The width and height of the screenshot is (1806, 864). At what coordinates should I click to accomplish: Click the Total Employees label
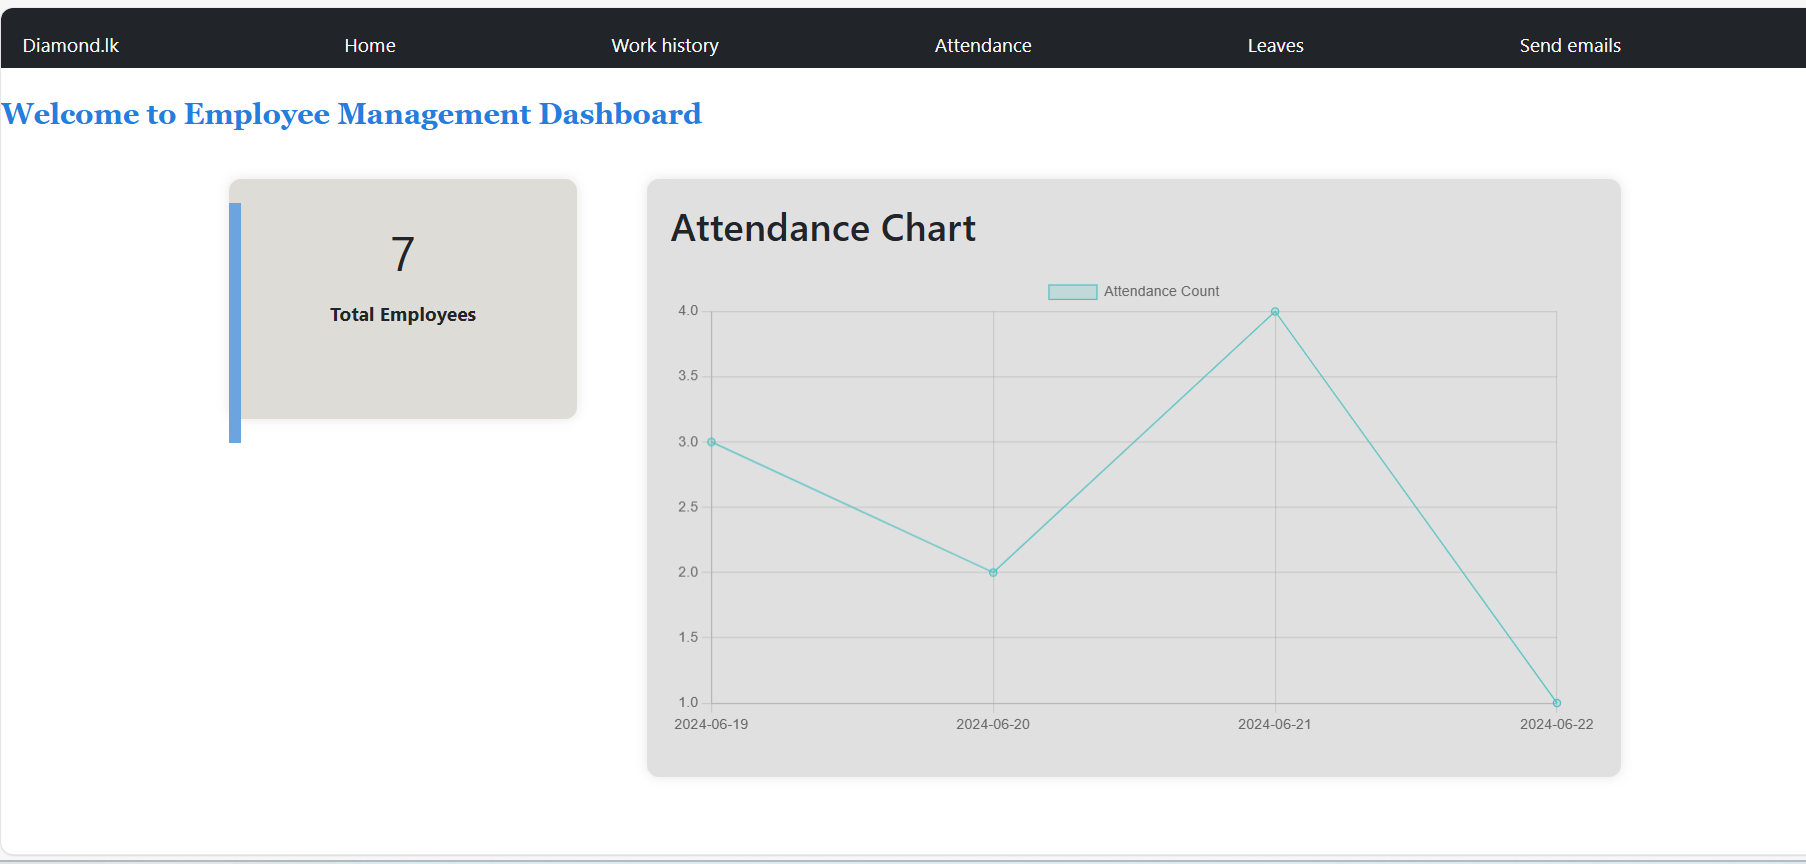[x=403, y=315]
